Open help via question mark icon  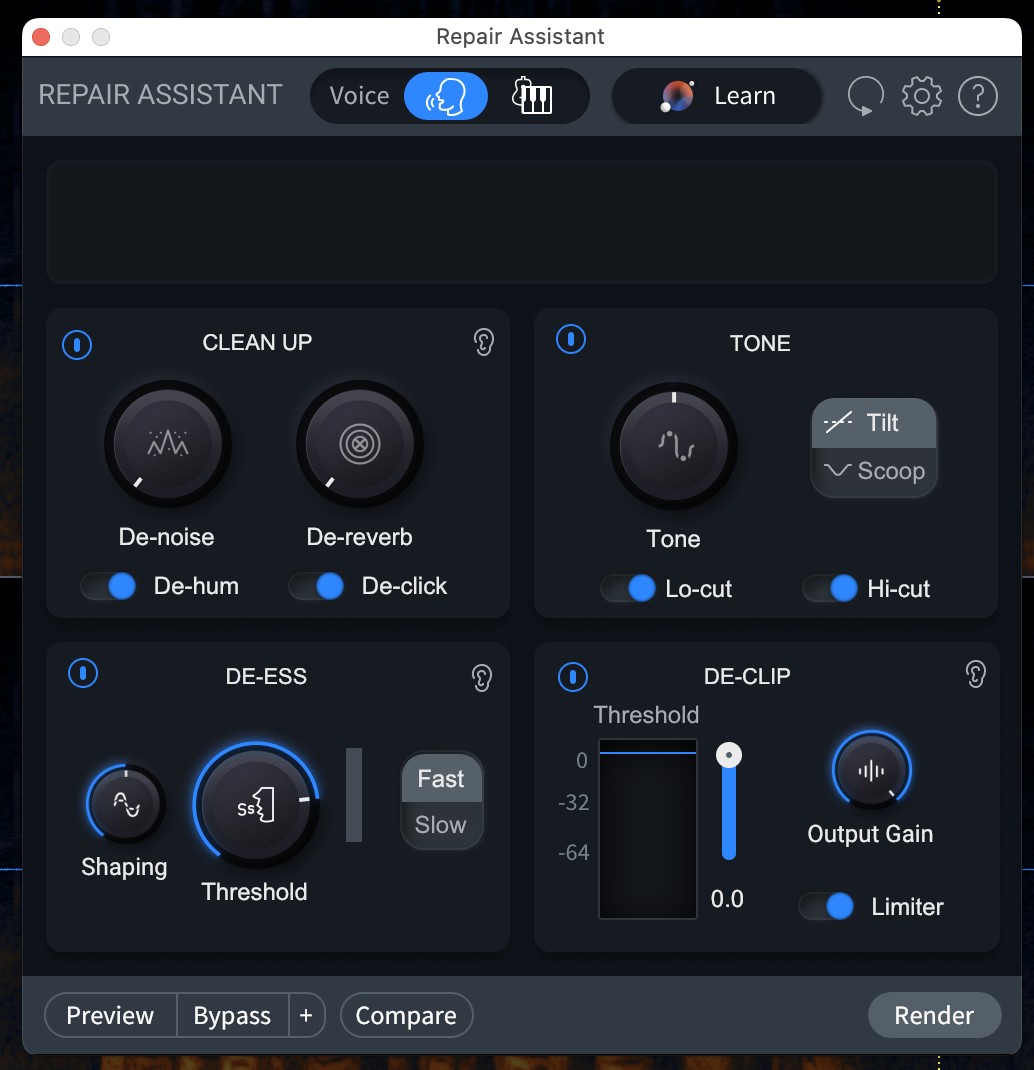977,96
